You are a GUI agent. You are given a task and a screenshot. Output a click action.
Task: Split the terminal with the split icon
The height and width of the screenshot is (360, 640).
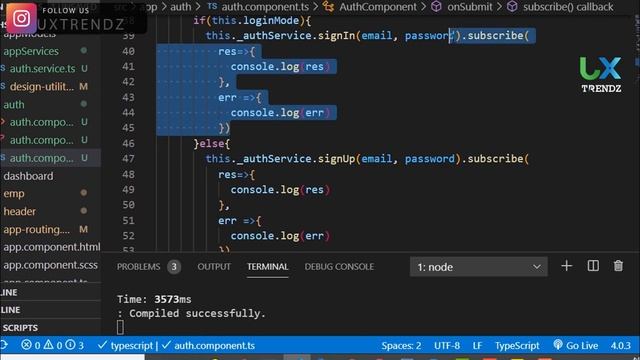(x=593, y=266)
